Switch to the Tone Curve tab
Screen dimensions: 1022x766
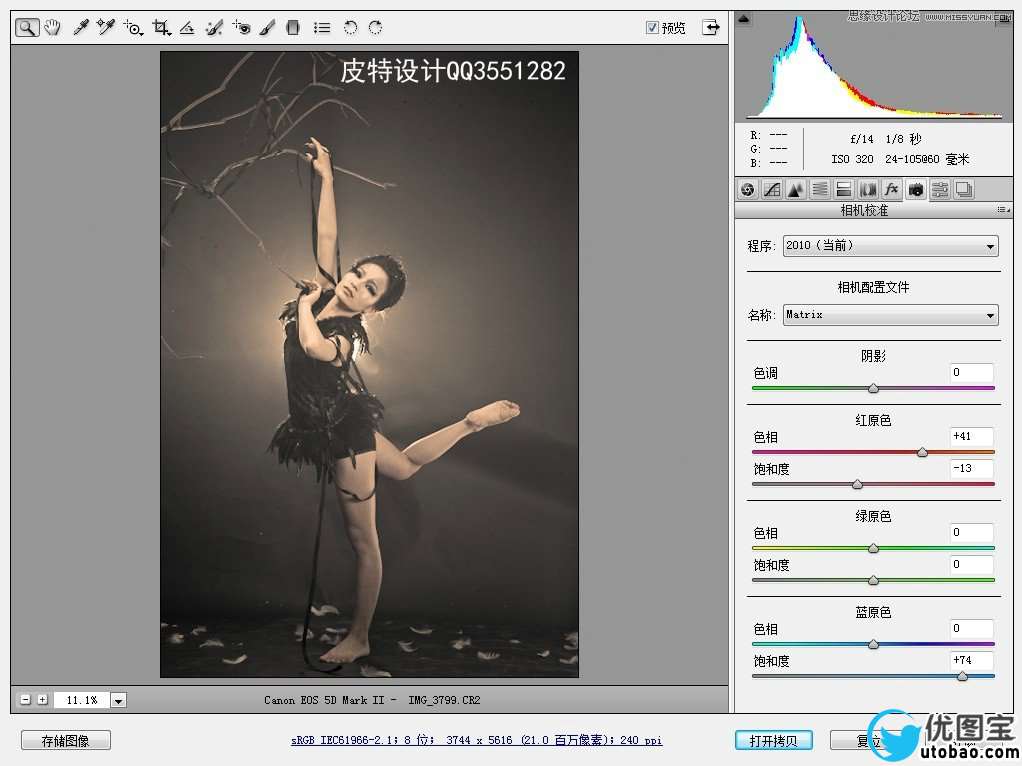click(772, 190)
